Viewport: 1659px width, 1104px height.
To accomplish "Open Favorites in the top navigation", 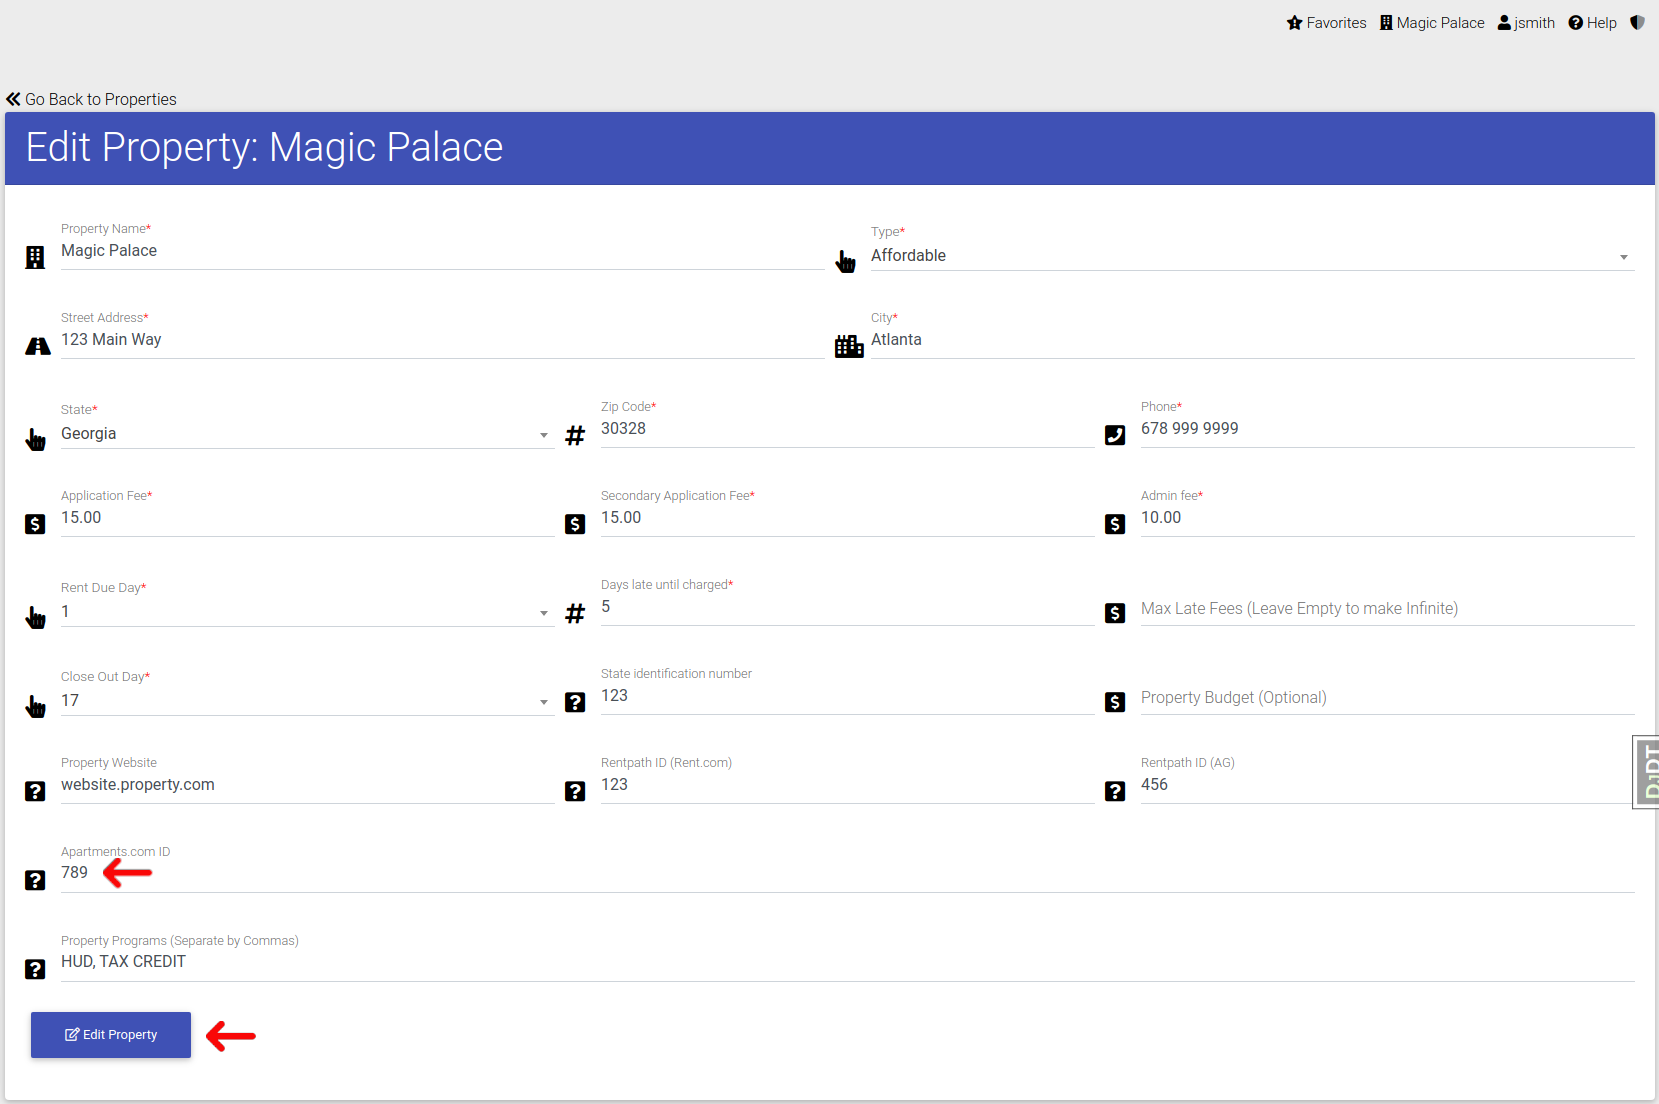I will click(x=1326, y=23).
